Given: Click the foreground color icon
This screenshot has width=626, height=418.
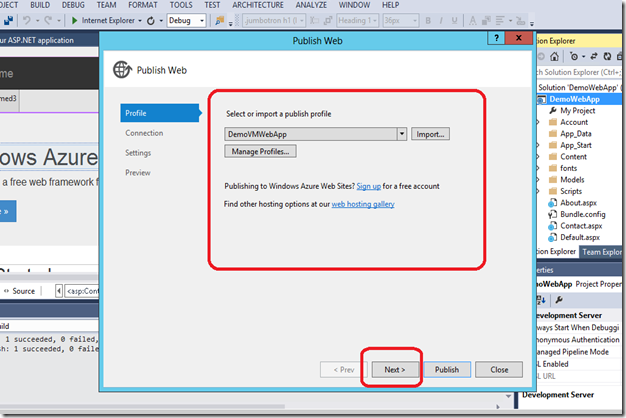Looking at the screenshot, I should 473,21.
